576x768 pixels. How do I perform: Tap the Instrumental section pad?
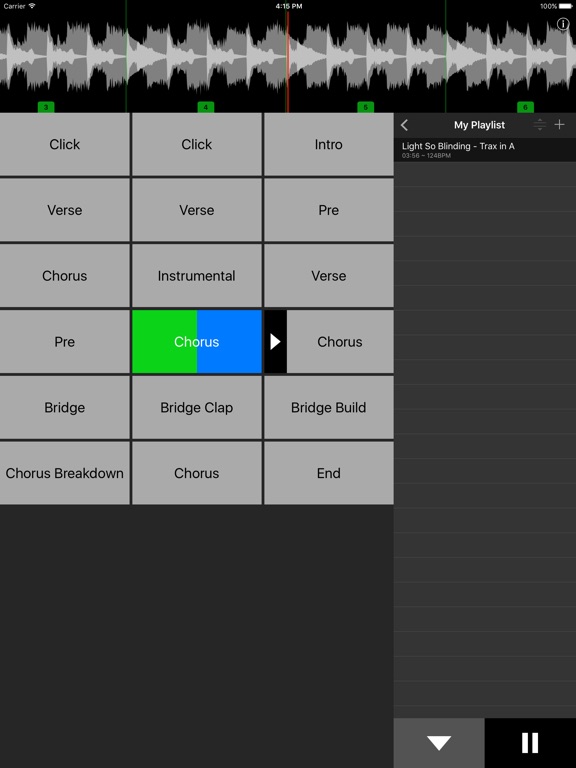pyautogui.click(x=196, y=276)
